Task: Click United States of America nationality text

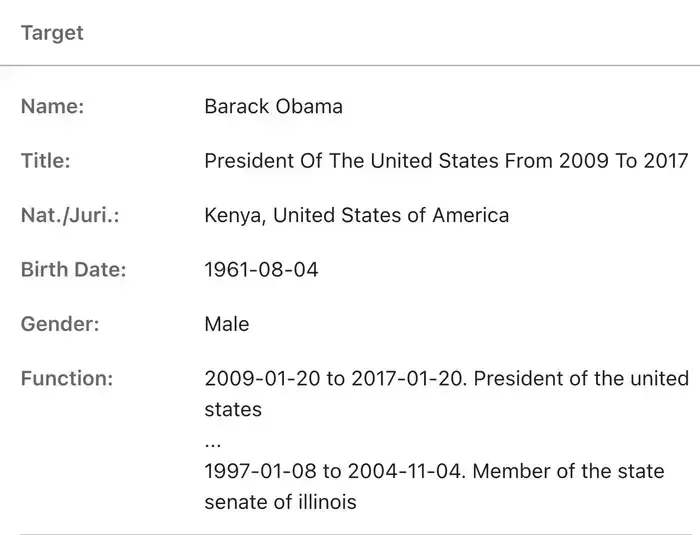Action: point(391,215)
